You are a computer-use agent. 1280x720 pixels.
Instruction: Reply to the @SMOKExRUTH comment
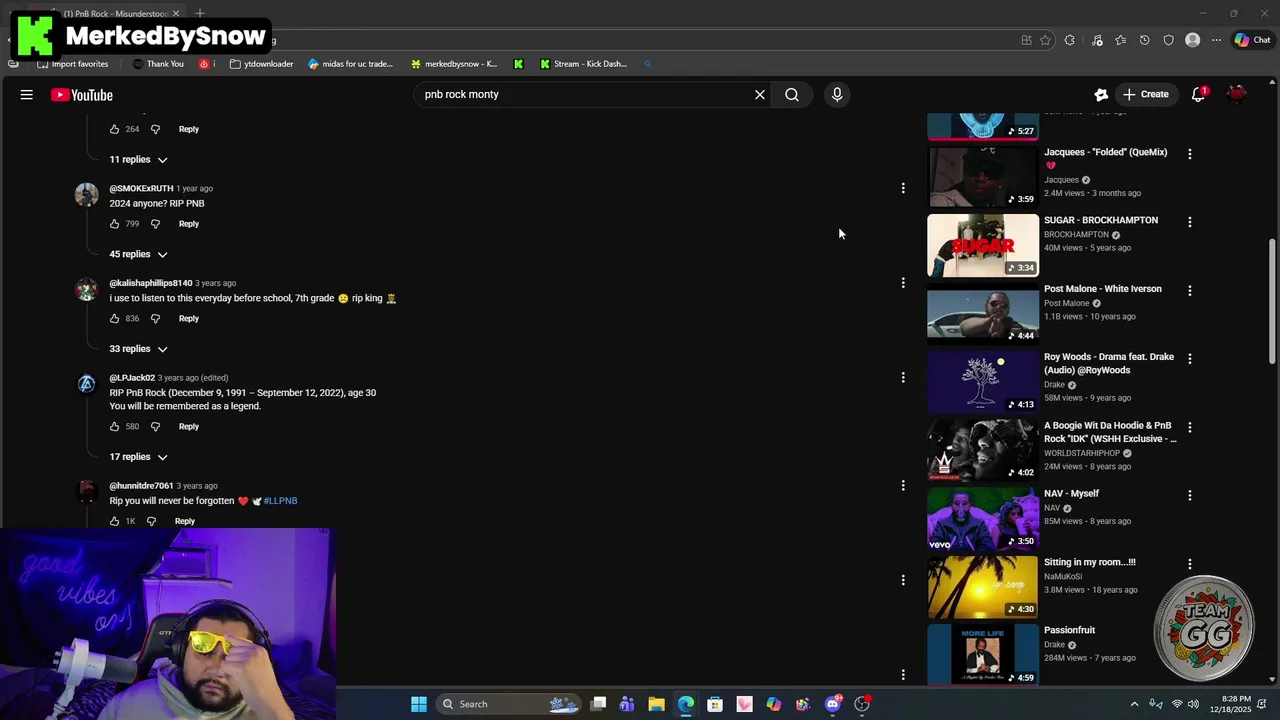pos(189,224)
